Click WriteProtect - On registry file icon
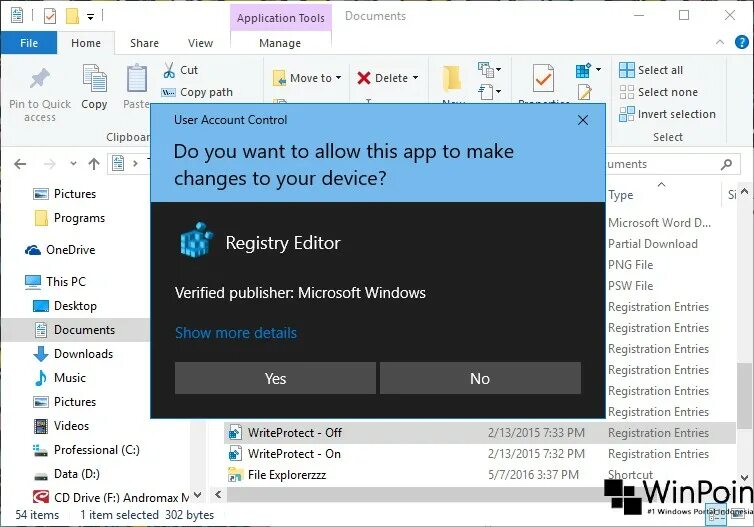 click(235, 454)
